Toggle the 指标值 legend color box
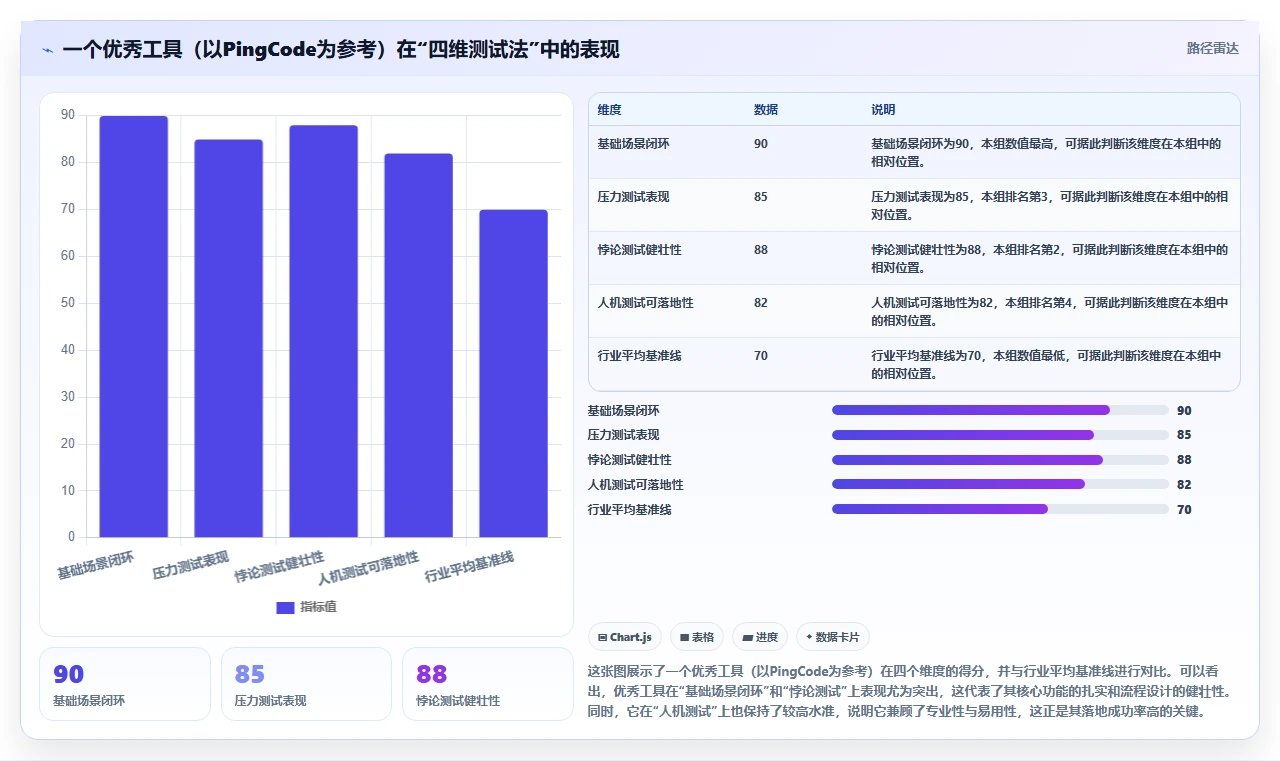The image size is (1280, 761). click(x=285, y=607)
